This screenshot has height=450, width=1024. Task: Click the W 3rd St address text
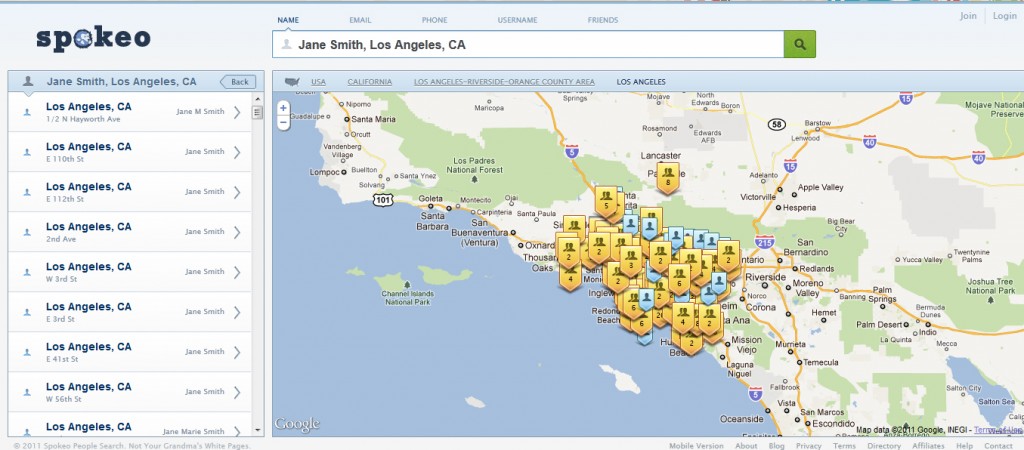pyautogui.click(x=61, y=279)
